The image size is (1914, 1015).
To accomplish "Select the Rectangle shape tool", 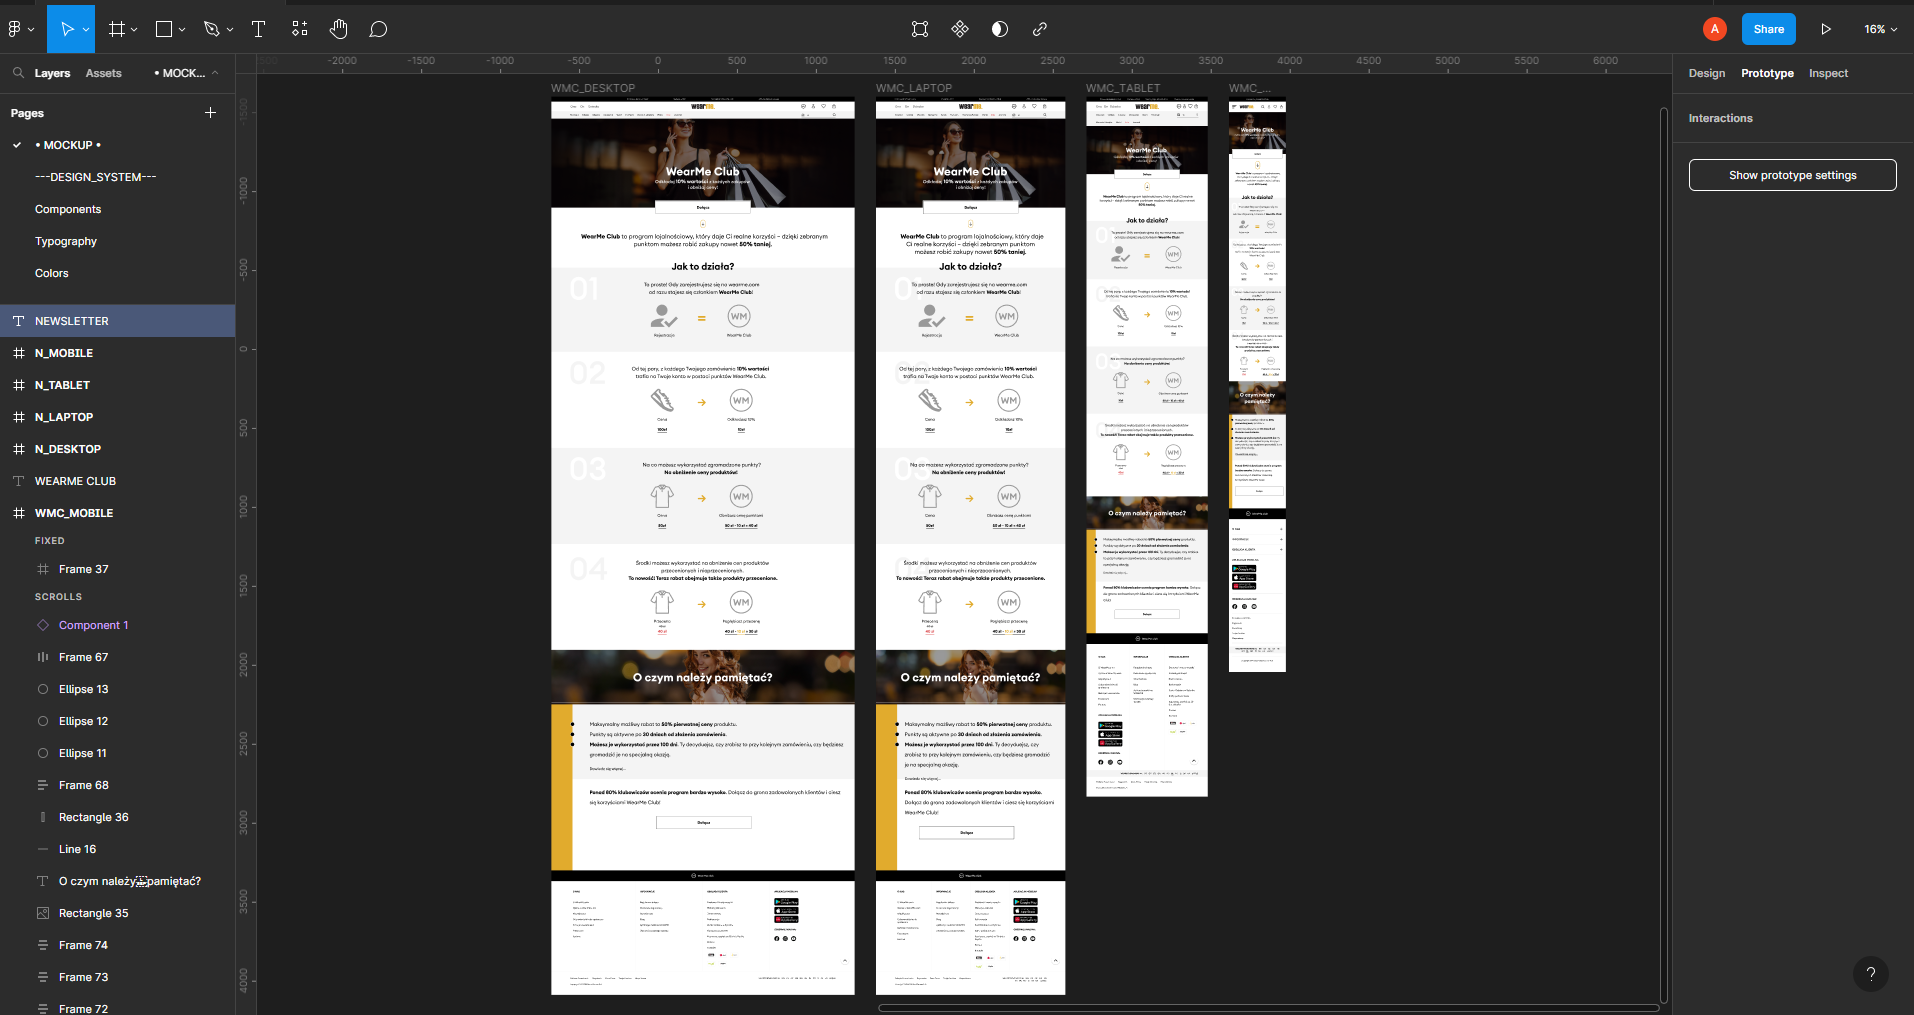I will [x=164, y=29].
